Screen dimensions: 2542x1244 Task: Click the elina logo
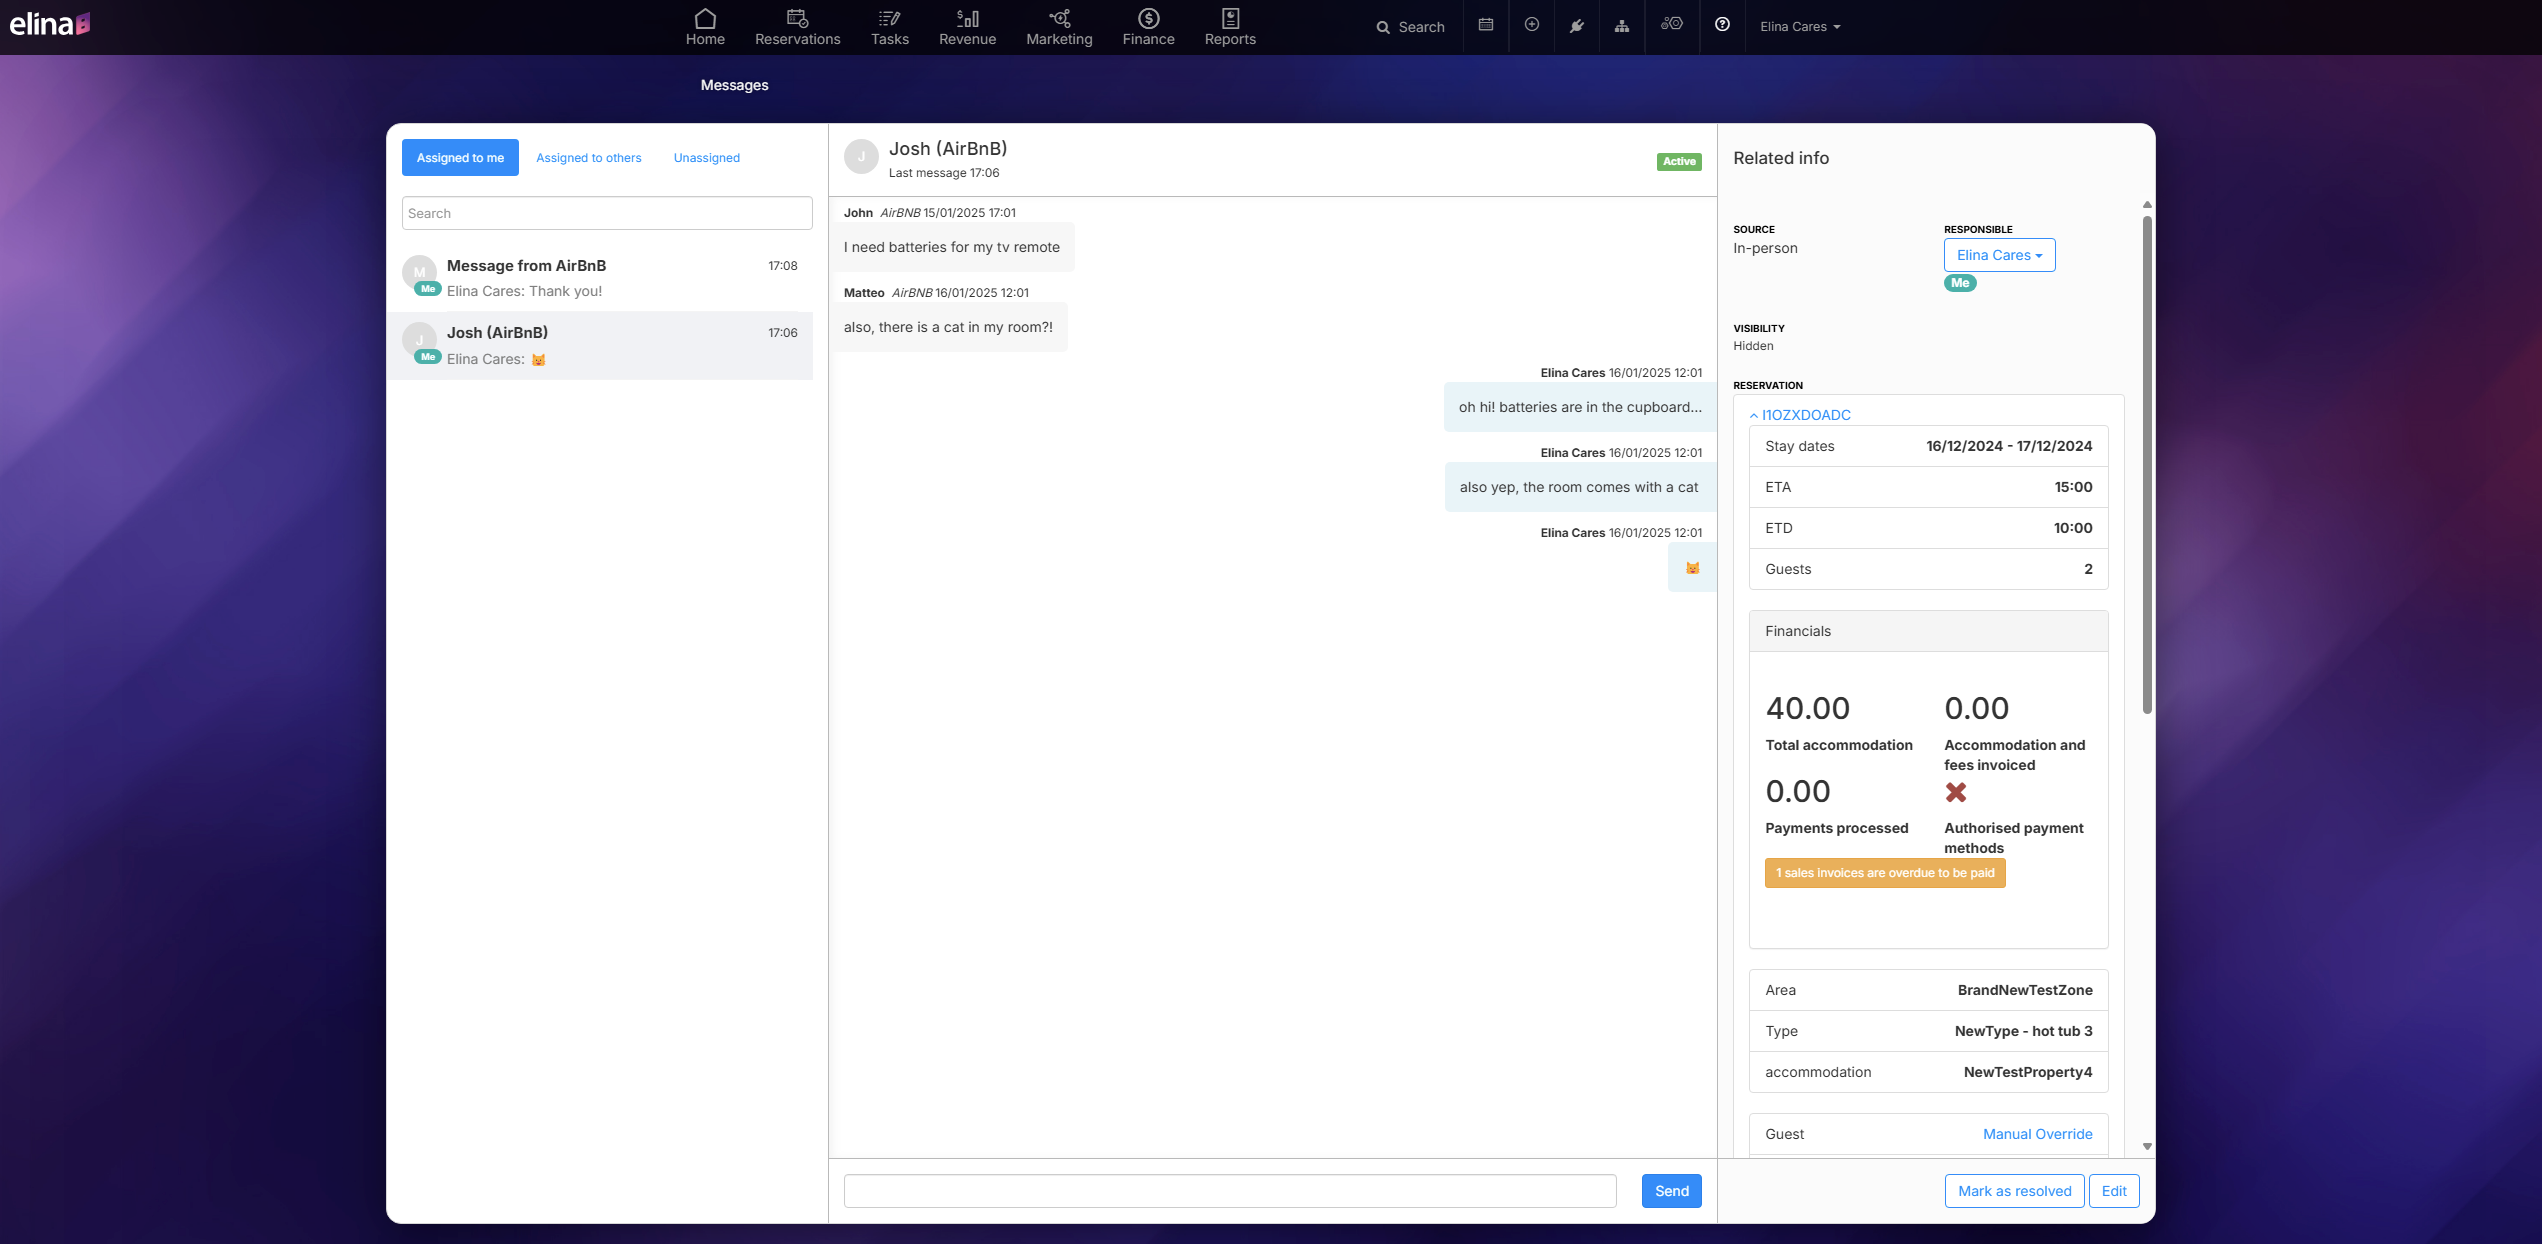49,24
